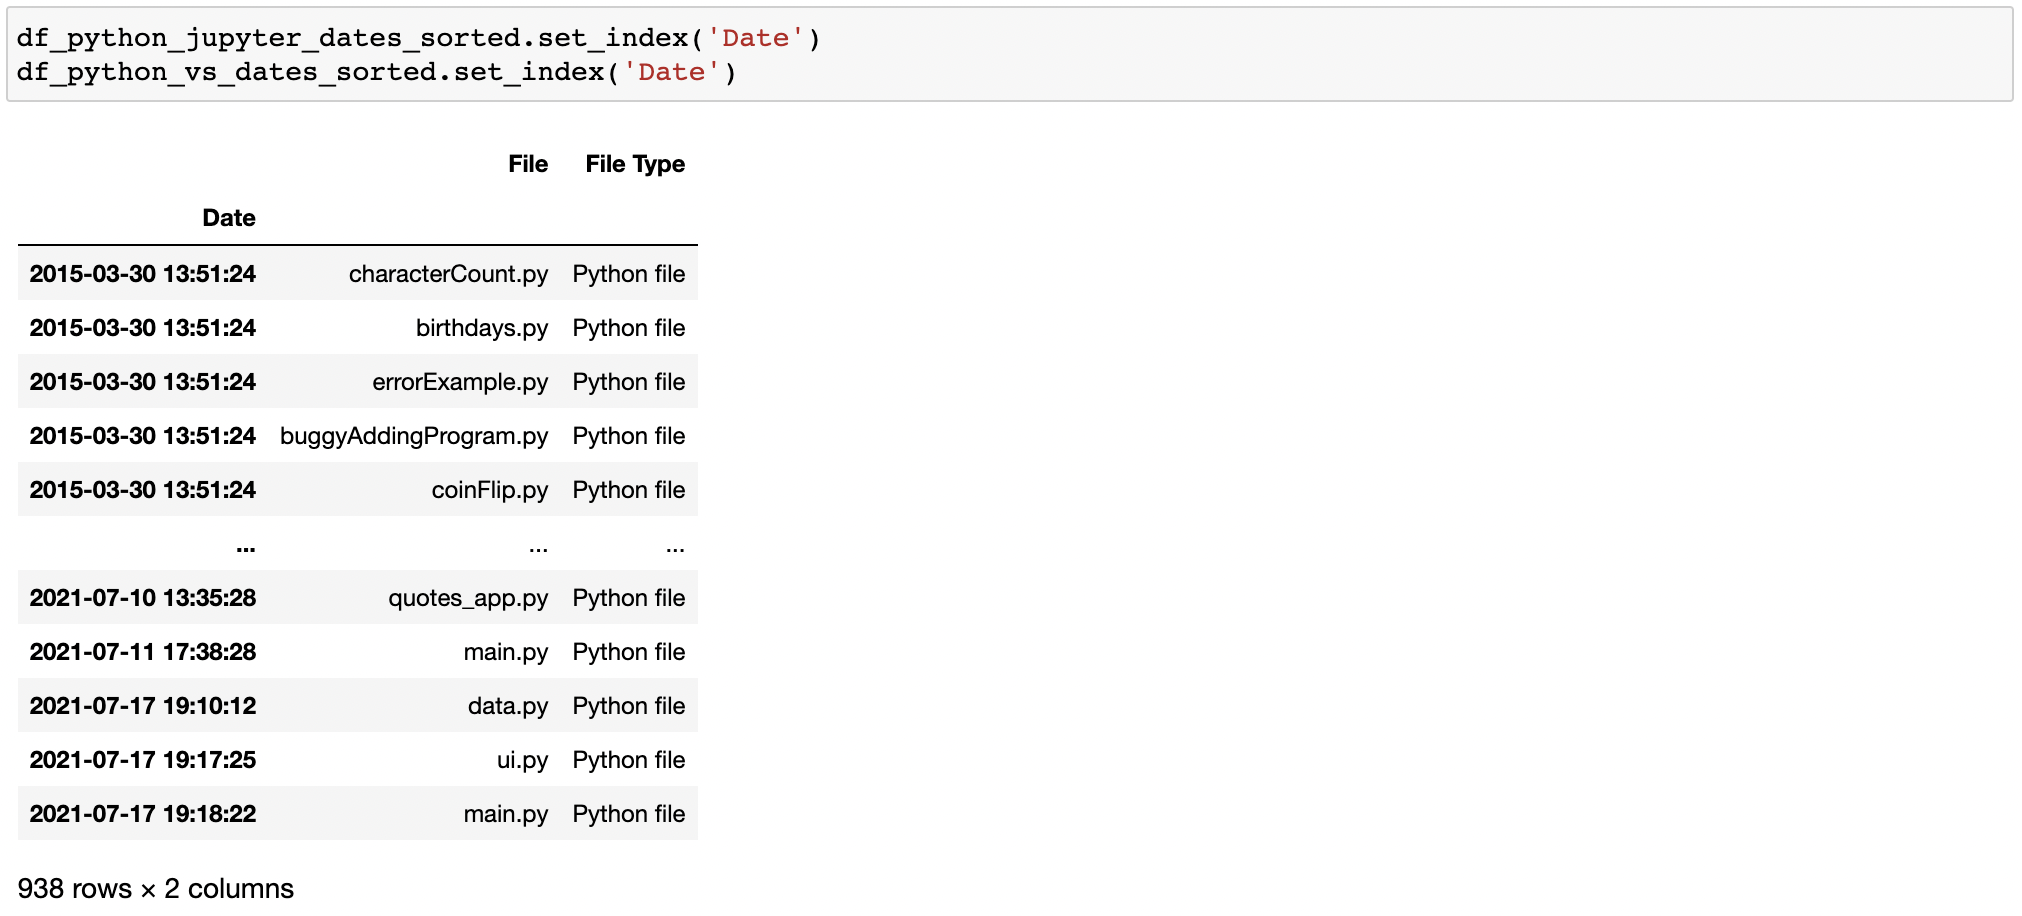Viewport: 2022px width, 916px height.
Task: Select date 2021-07-17 19:17:25
Action: [x=143, y=760]
